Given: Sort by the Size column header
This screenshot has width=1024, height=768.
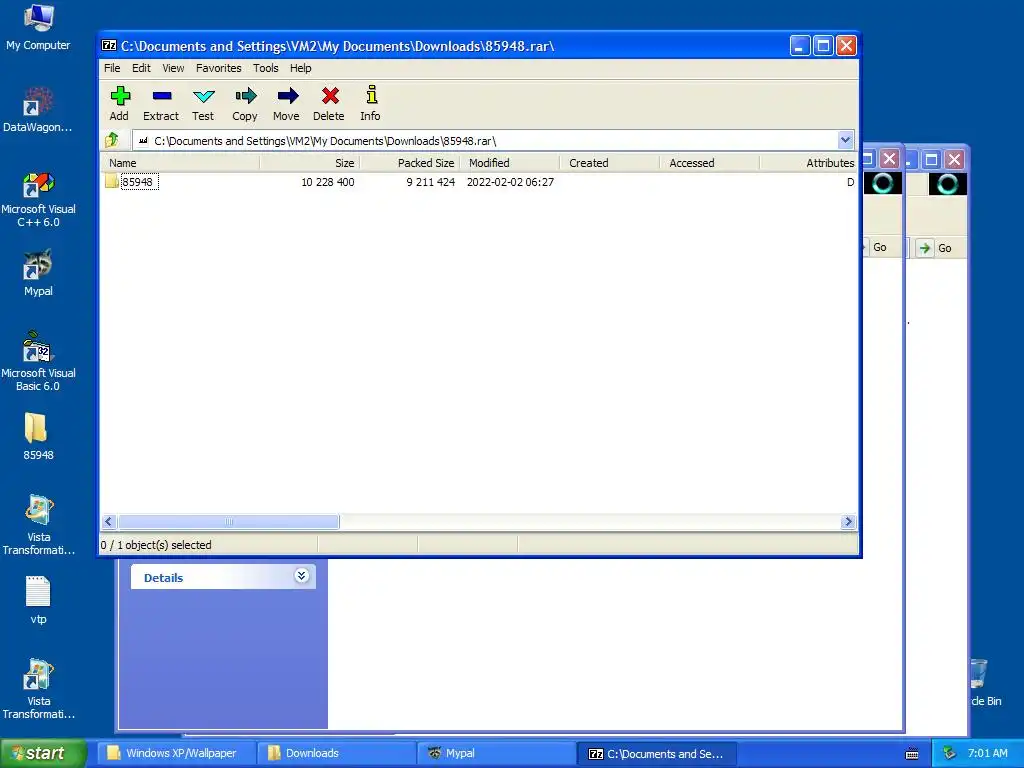Looking at the screenshot, I should (310, 163).
